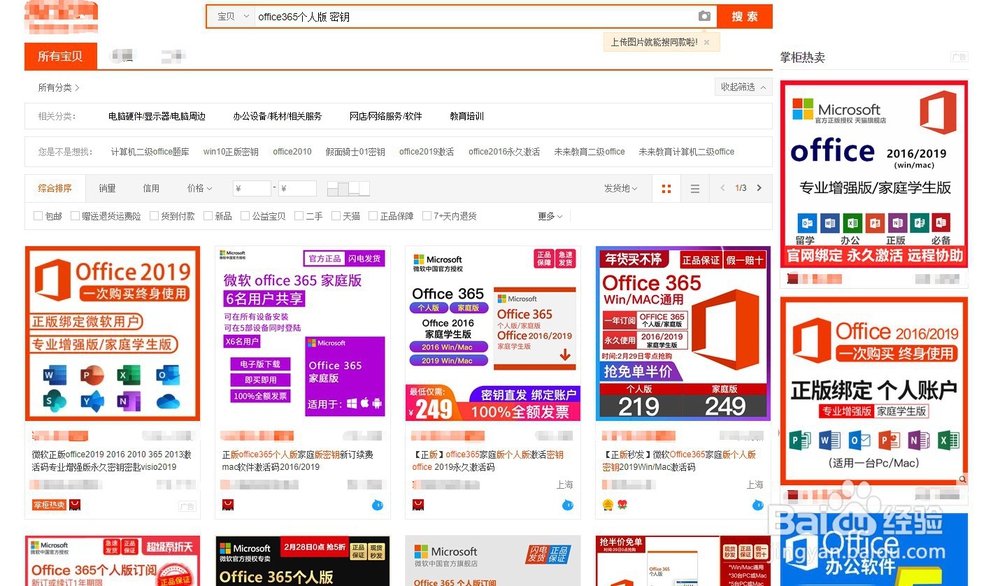This screenshot has height=586, width=1000.
Task: Check the 天猫 filter
Action: pyautogui.click(x=335, y=216)
